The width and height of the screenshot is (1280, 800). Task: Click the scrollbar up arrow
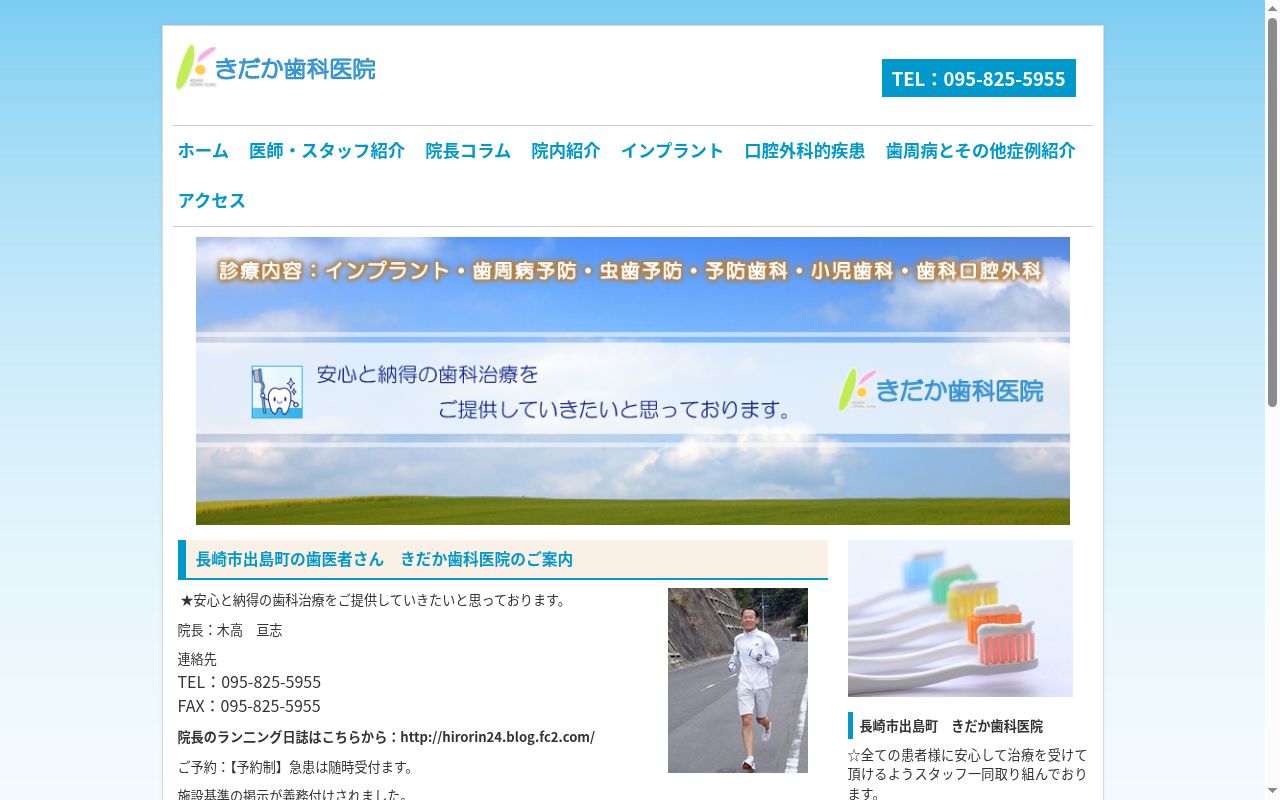tap(1272, 7)
